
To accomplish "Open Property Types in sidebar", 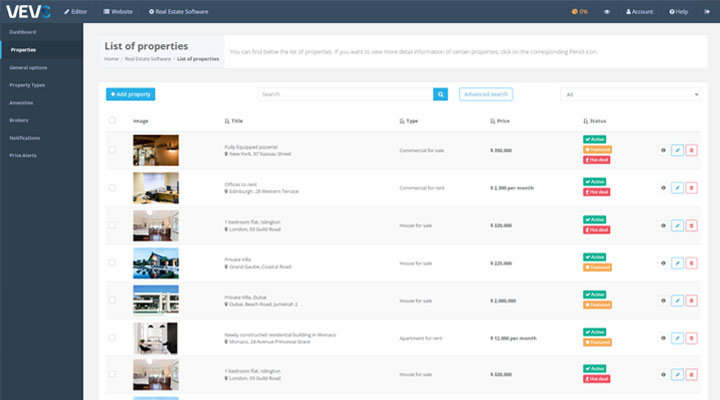I will pyautogui.click(x=27, y=85).
